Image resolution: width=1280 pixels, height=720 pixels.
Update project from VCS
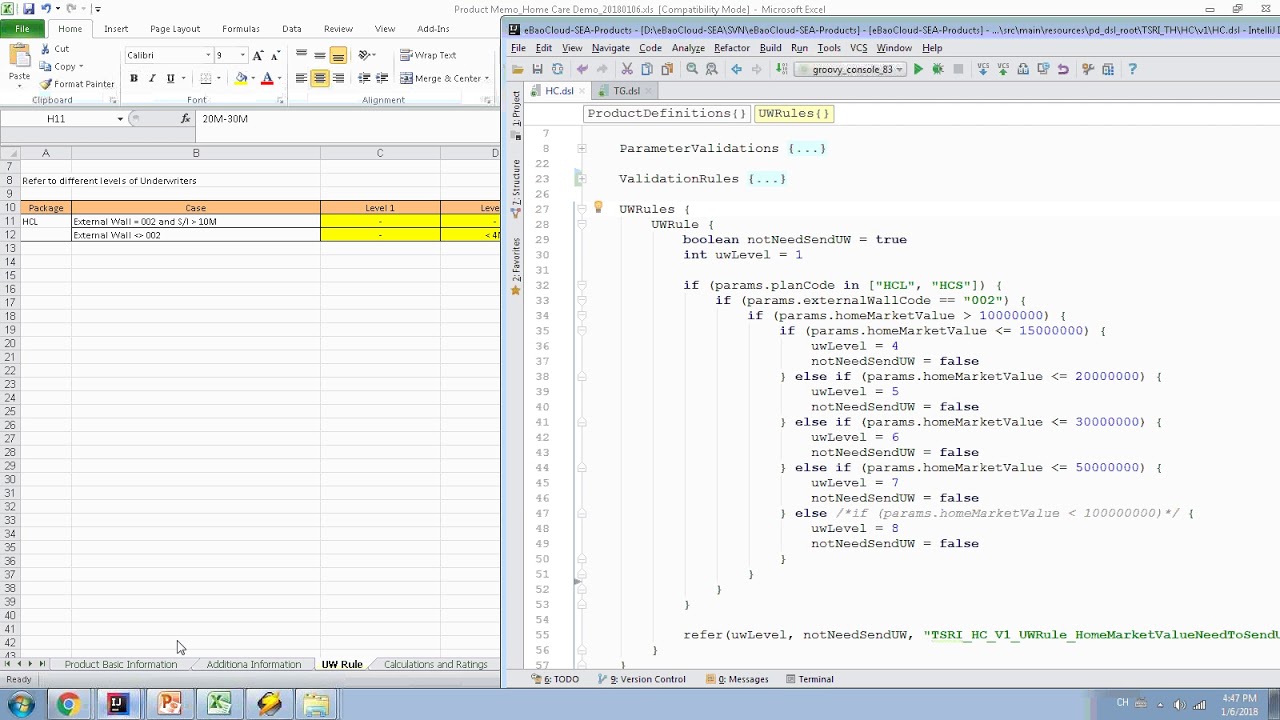(983, 69)
